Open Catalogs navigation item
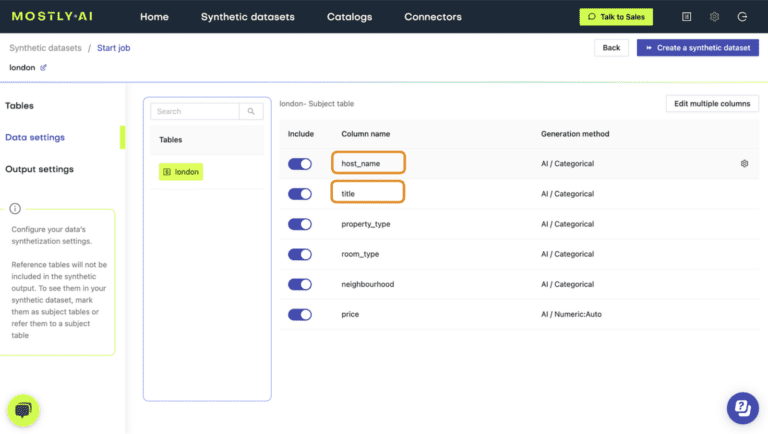Screen dimensions: 768x434 point(349,17)
